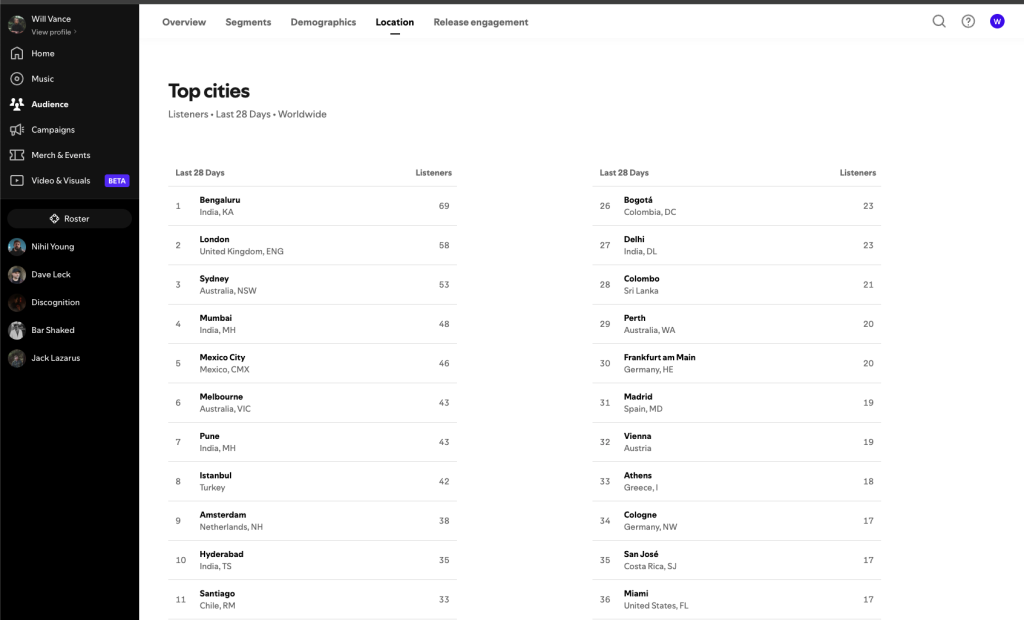Click Discognition artist thumbnail
Image resolution: width=1024 pixels, height=620 pixels.
coord(17,303)
